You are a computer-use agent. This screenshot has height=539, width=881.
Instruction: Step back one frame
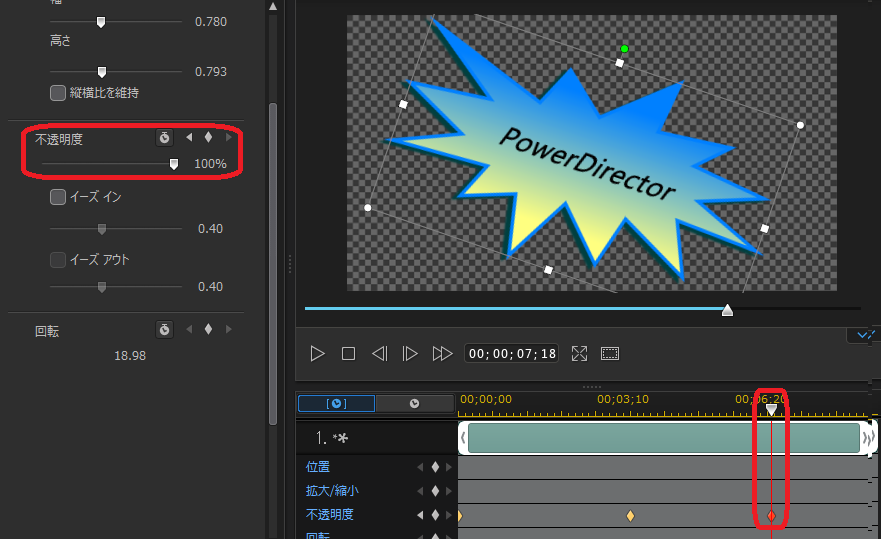tap(380, 354)
